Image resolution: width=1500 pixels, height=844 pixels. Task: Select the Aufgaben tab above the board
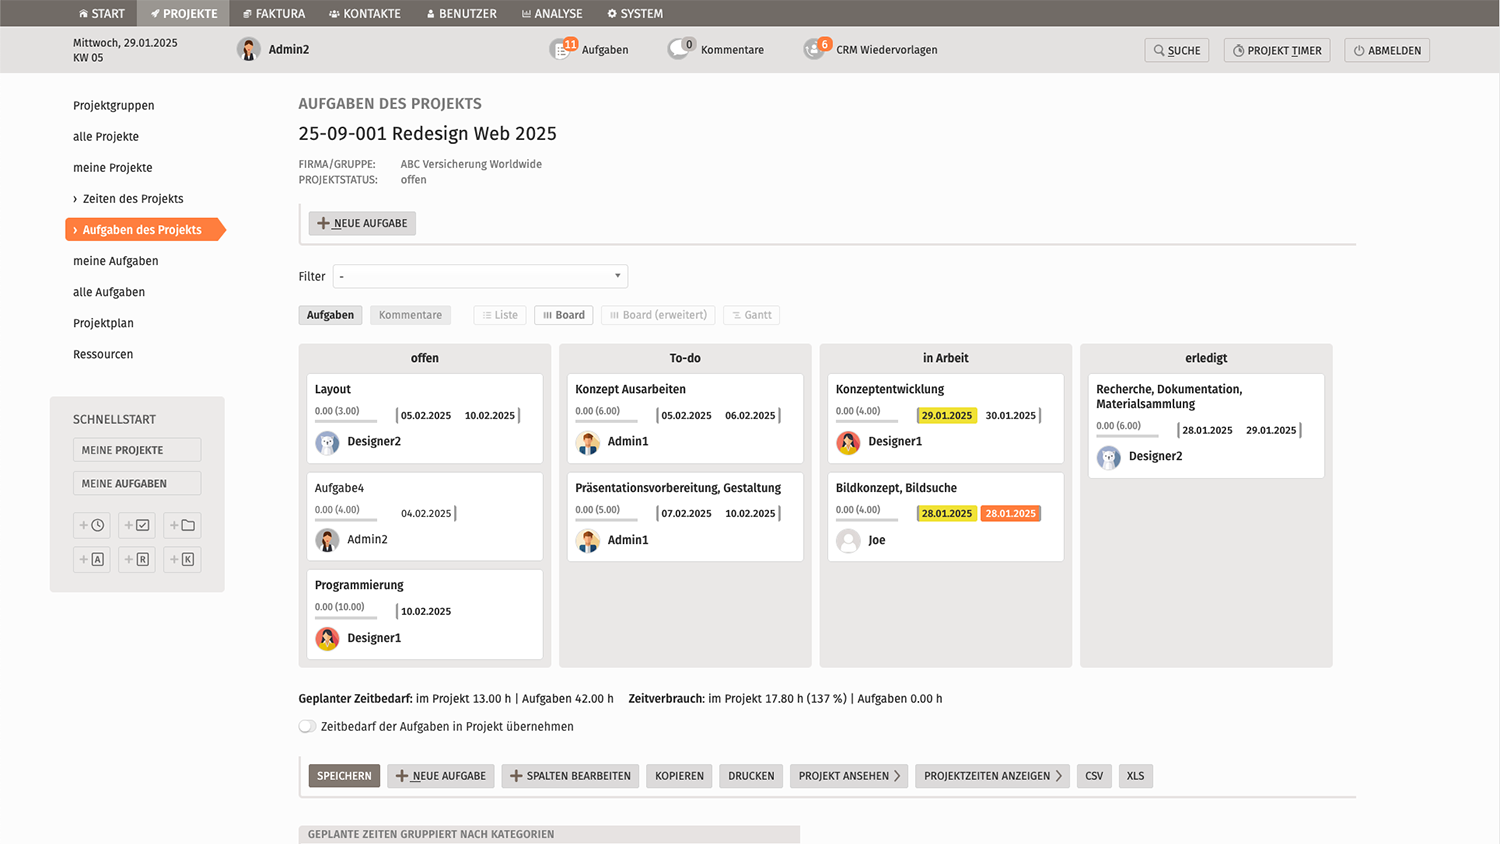[x=330, y=315]
